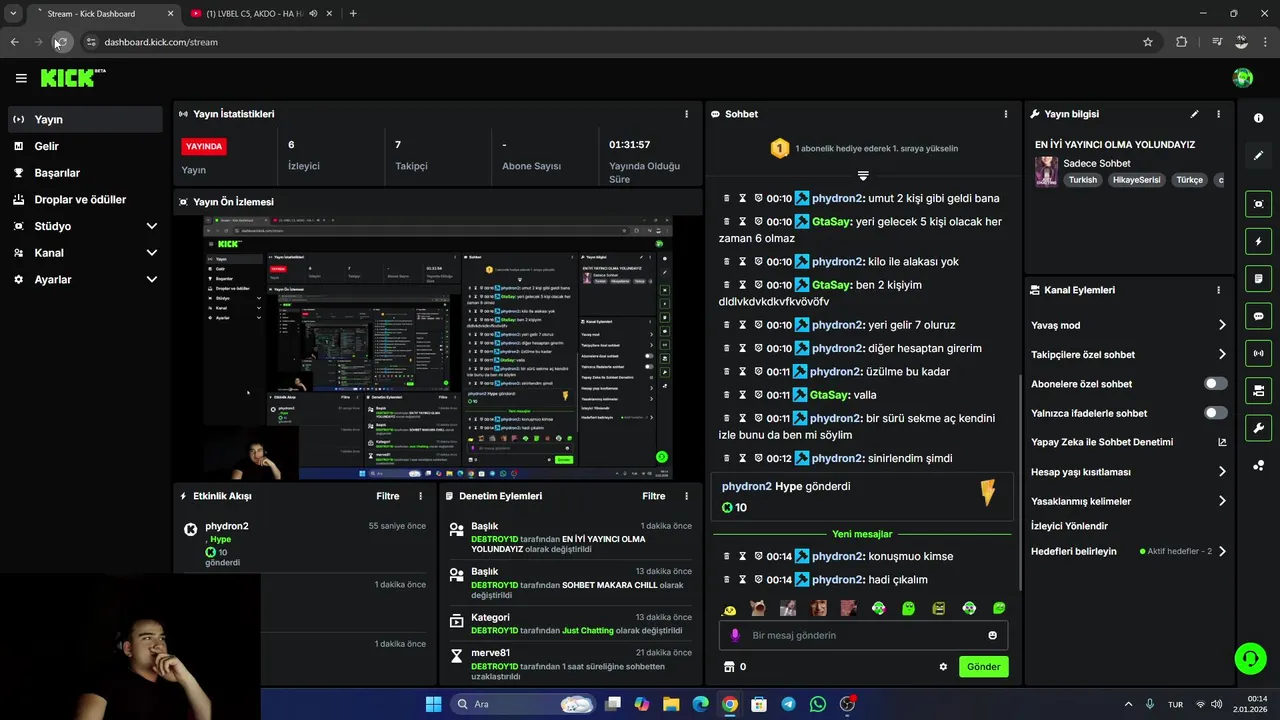Toggle Yalnızca ifadelerle sohbet switch
This screenshot has height=720, width=1280.
(1216, 413)
